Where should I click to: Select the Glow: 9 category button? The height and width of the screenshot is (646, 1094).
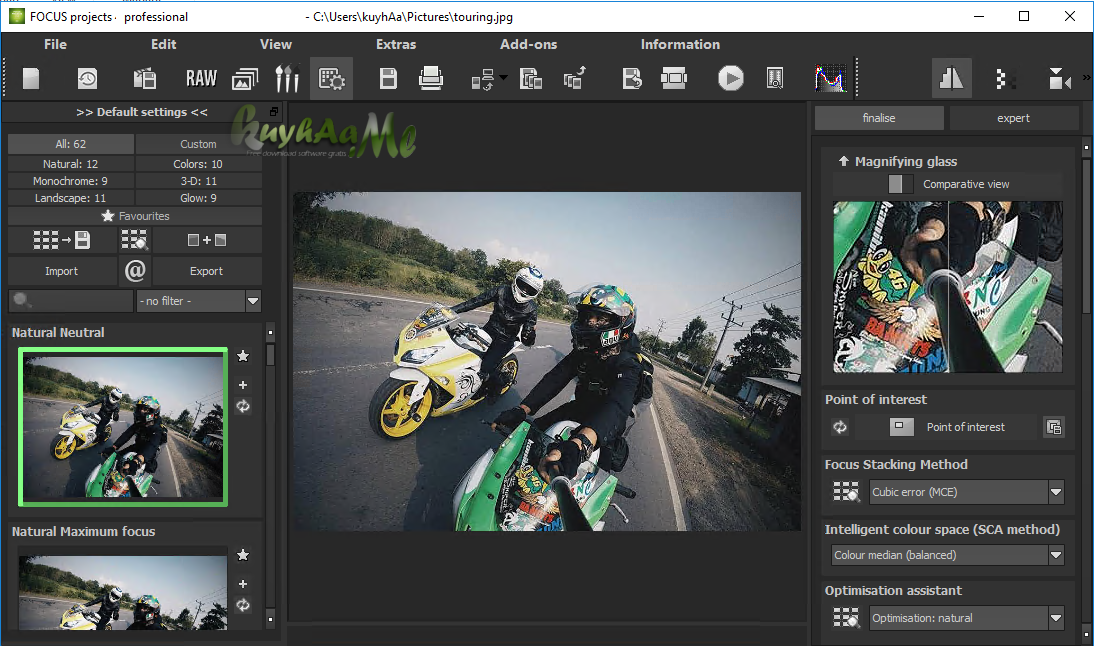tap(198, 198)
